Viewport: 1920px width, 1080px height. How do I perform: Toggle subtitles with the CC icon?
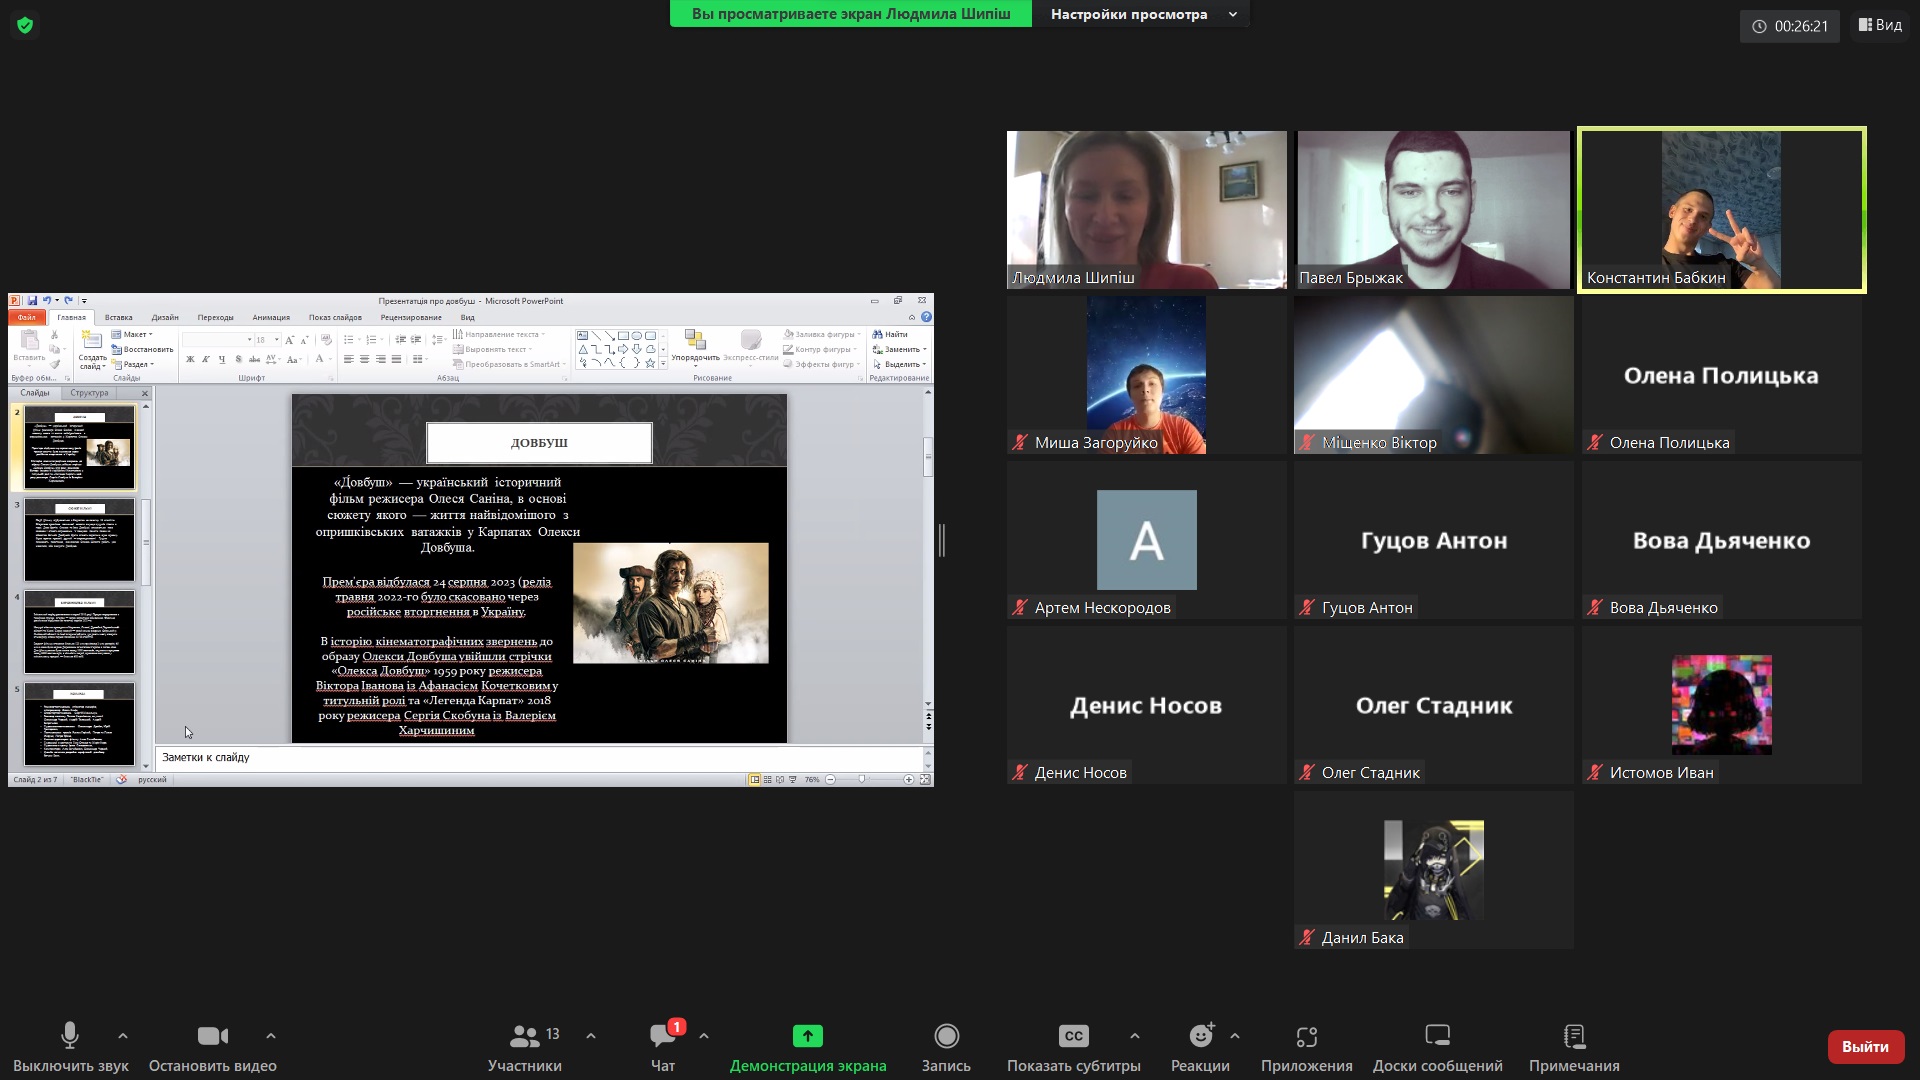coord(1073,1036)
